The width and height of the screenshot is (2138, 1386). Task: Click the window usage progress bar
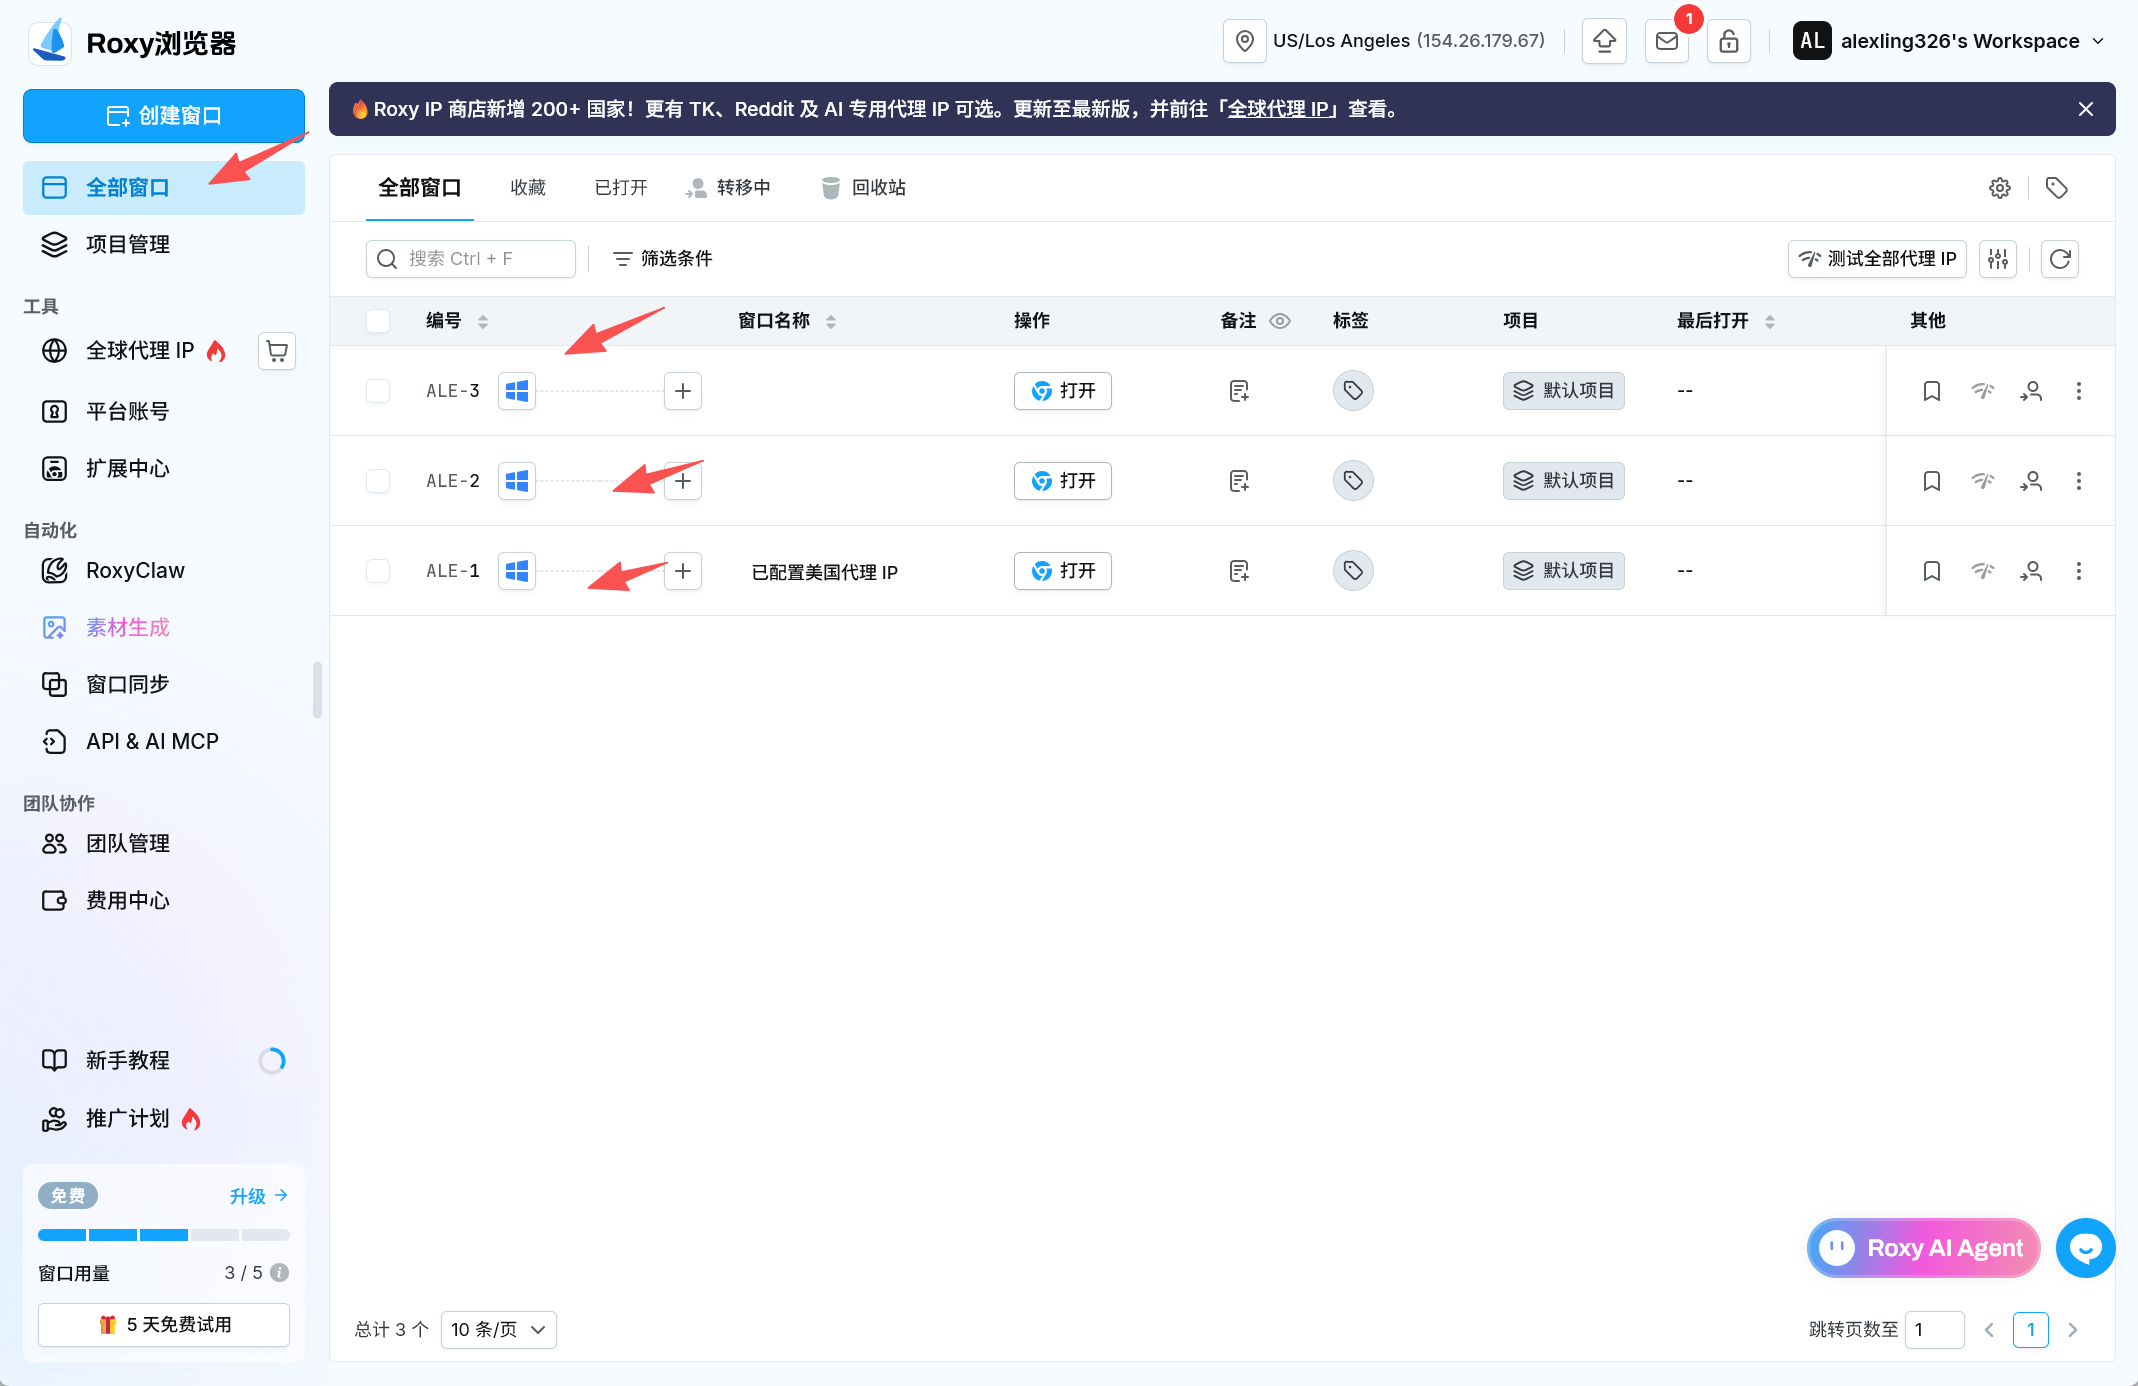[x=164, y=1235]
